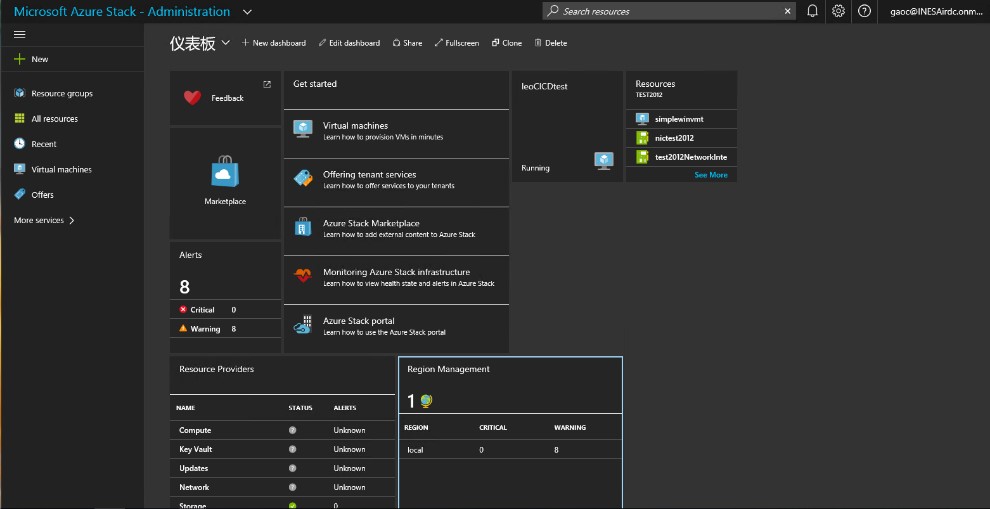This screenshot has height=509, width=990.
Task: Click the Azure Stack portal cloud icon
Action: (x=303, y=325)
